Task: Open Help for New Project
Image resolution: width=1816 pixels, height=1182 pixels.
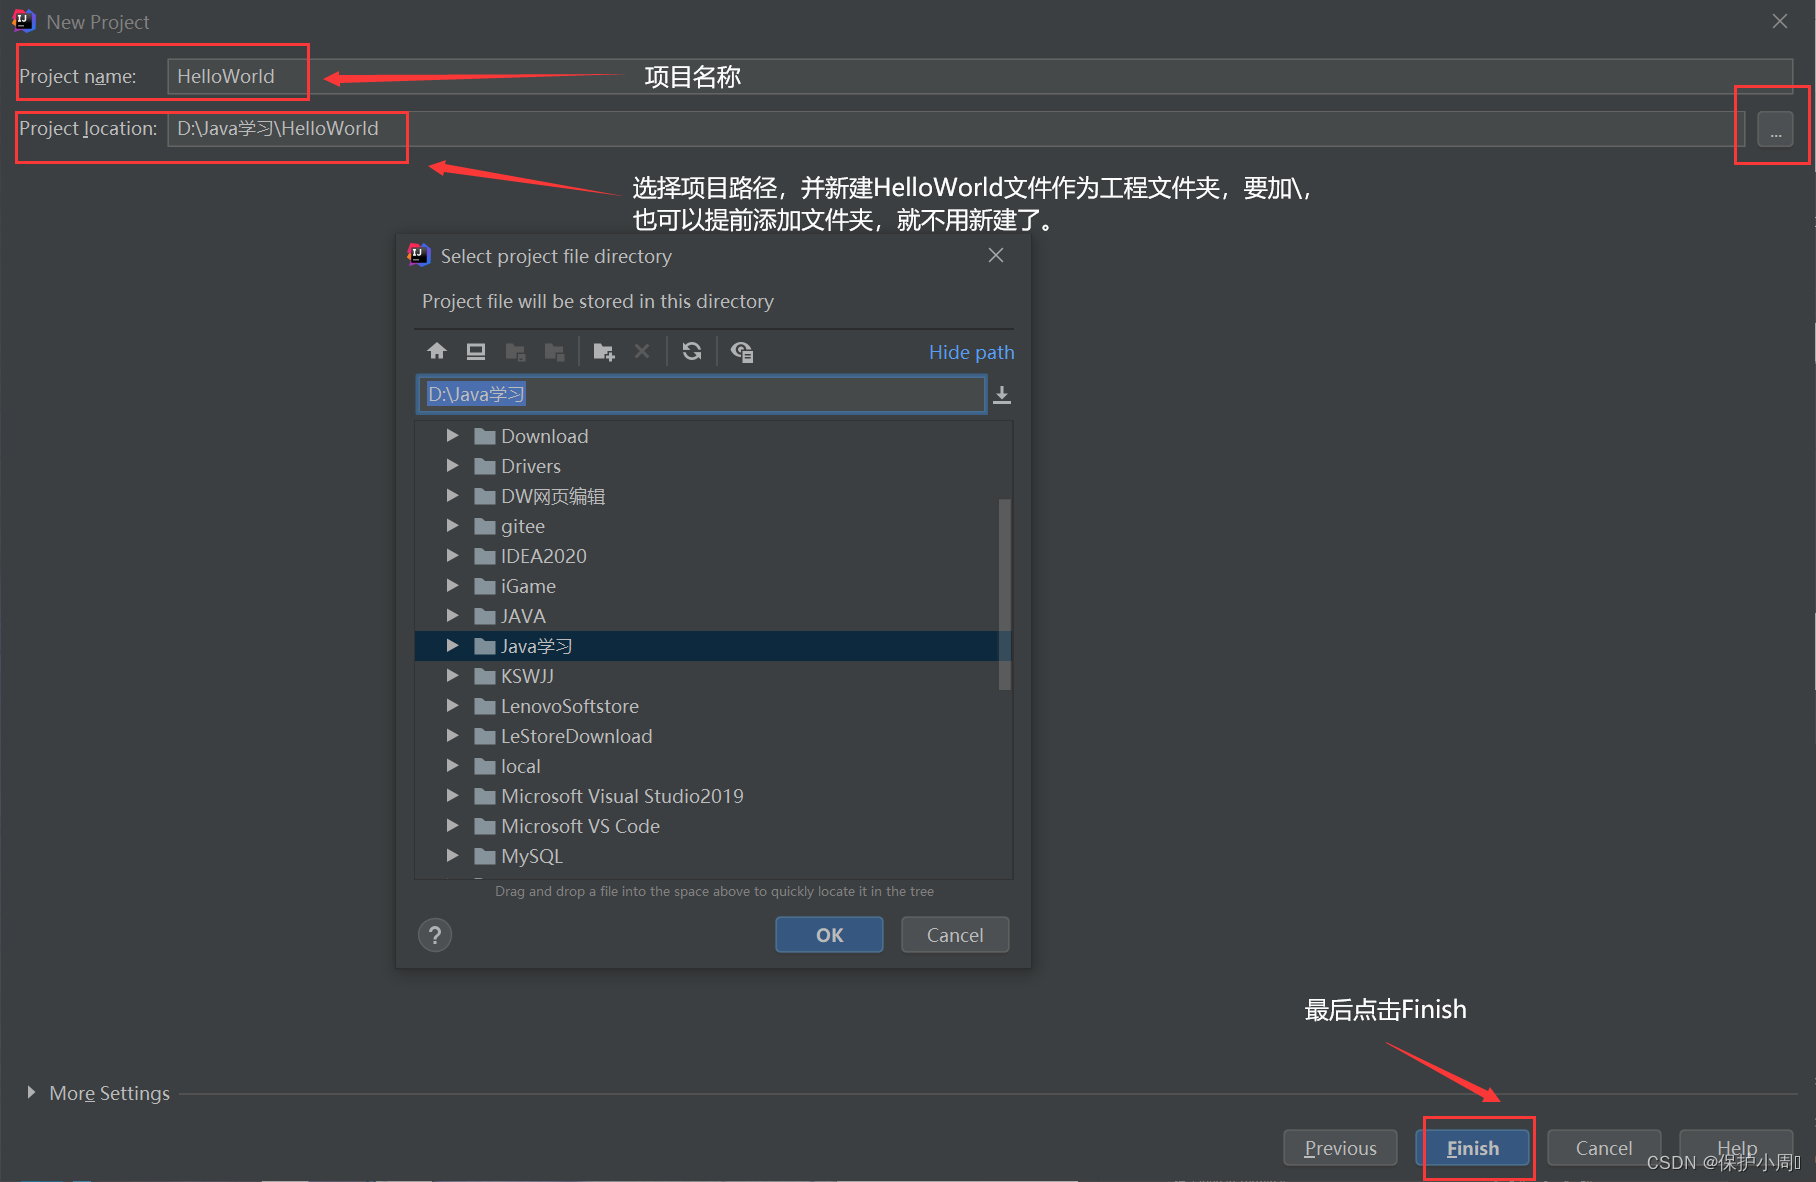Action: pos(1736,1148)
